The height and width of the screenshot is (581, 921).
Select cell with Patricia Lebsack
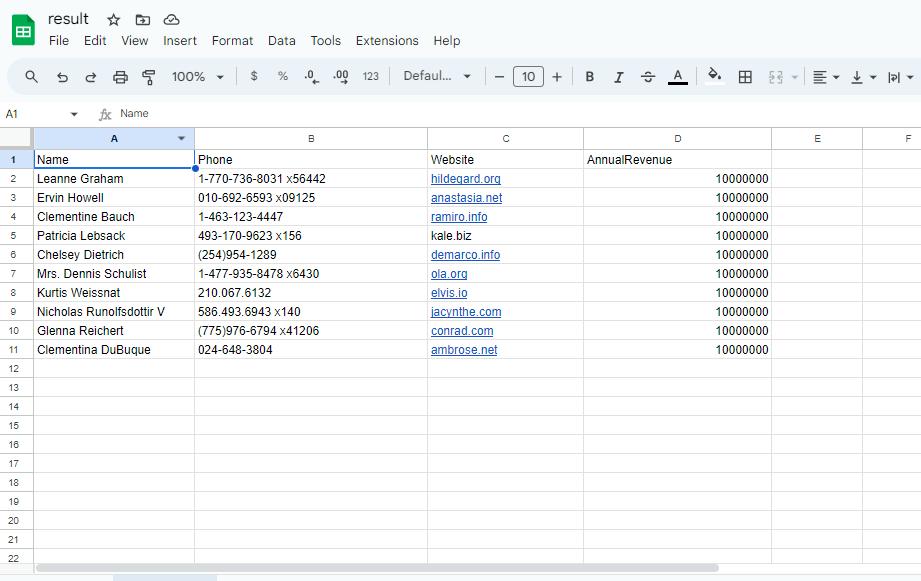pyautogui.click(x=114, y=236)
